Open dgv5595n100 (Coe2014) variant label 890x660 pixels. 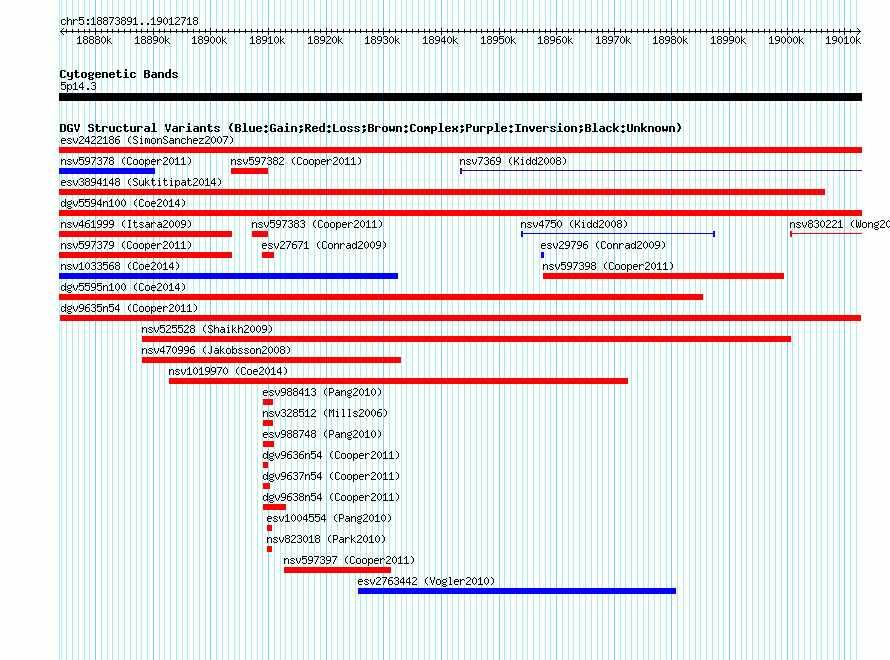point(123,287)
